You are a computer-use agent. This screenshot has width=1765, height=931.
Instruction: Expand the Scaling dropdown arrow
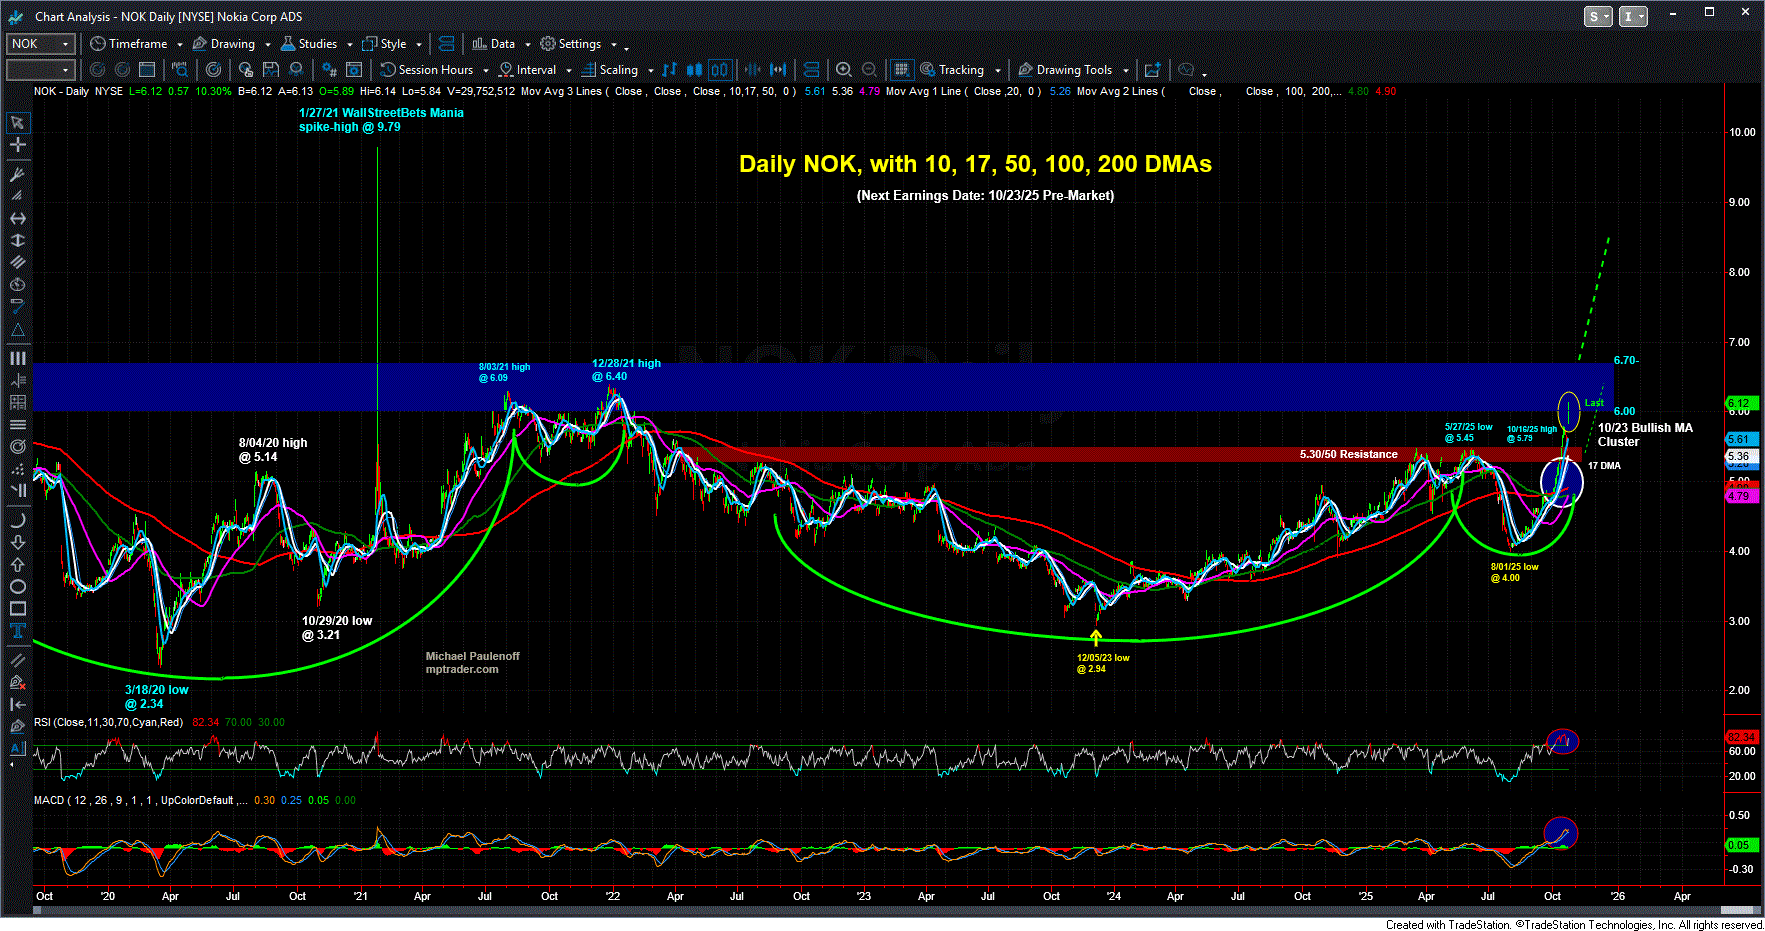[x=650, y=71]
